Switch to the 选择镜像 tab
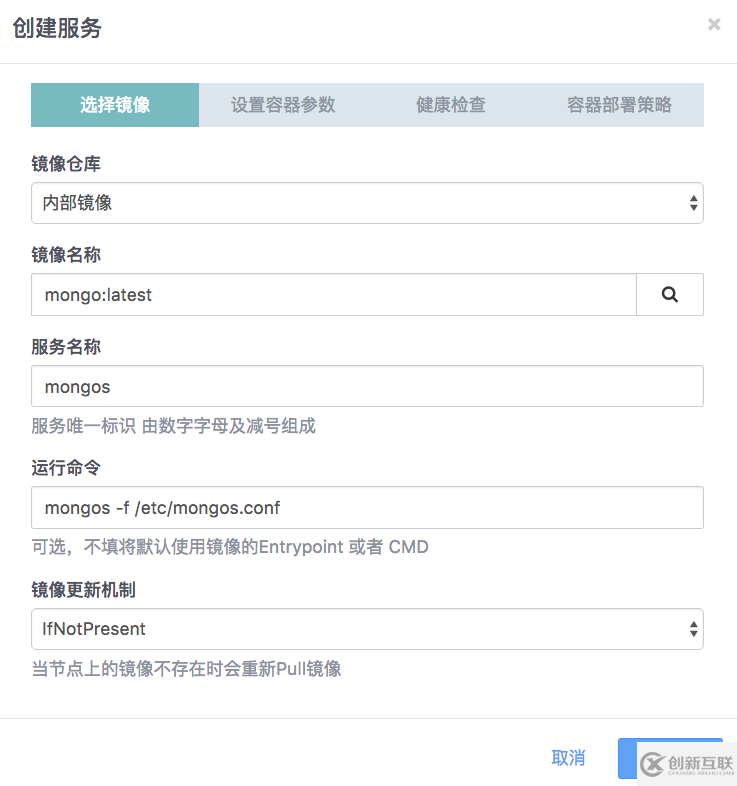The width and height of the screenshot is (737, 786). click(x=115, y=105)
